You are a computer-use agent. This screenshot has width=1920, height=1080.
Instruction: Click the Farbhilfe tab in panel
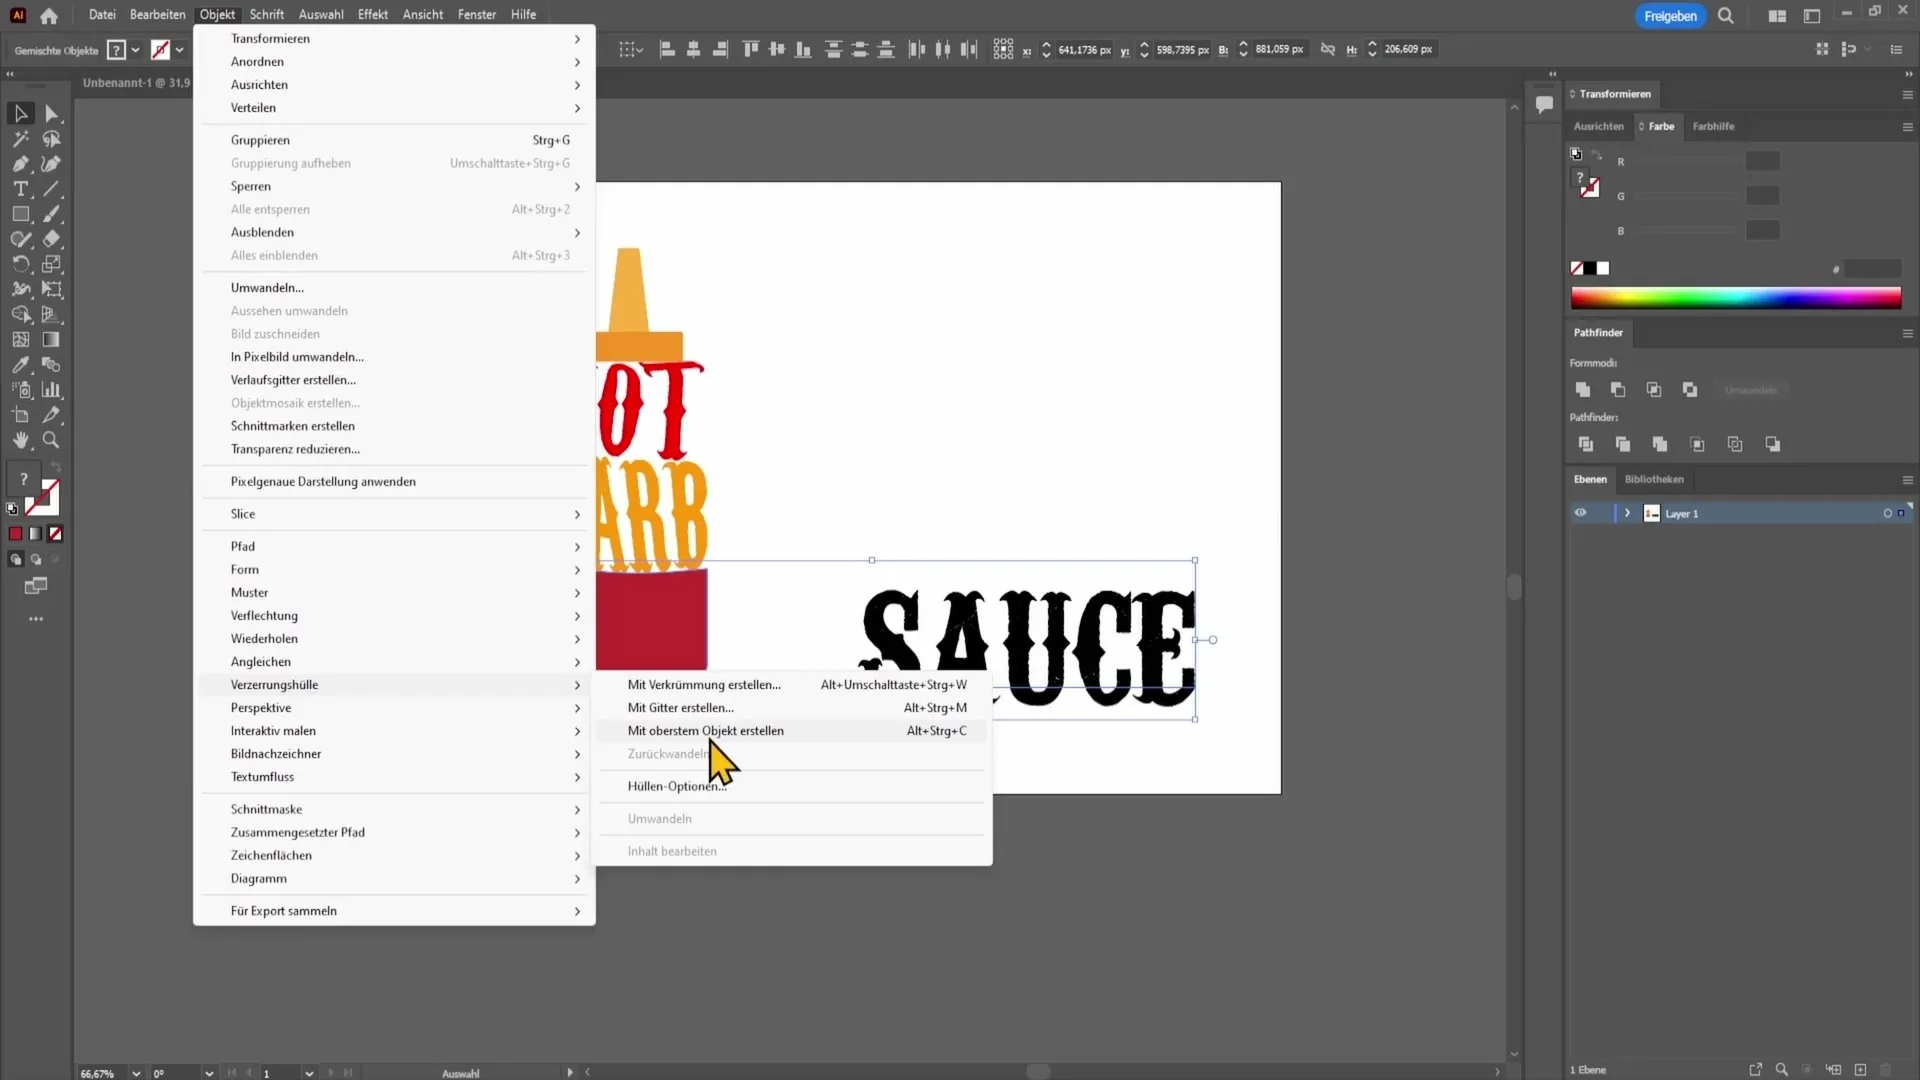[1714, 125]
